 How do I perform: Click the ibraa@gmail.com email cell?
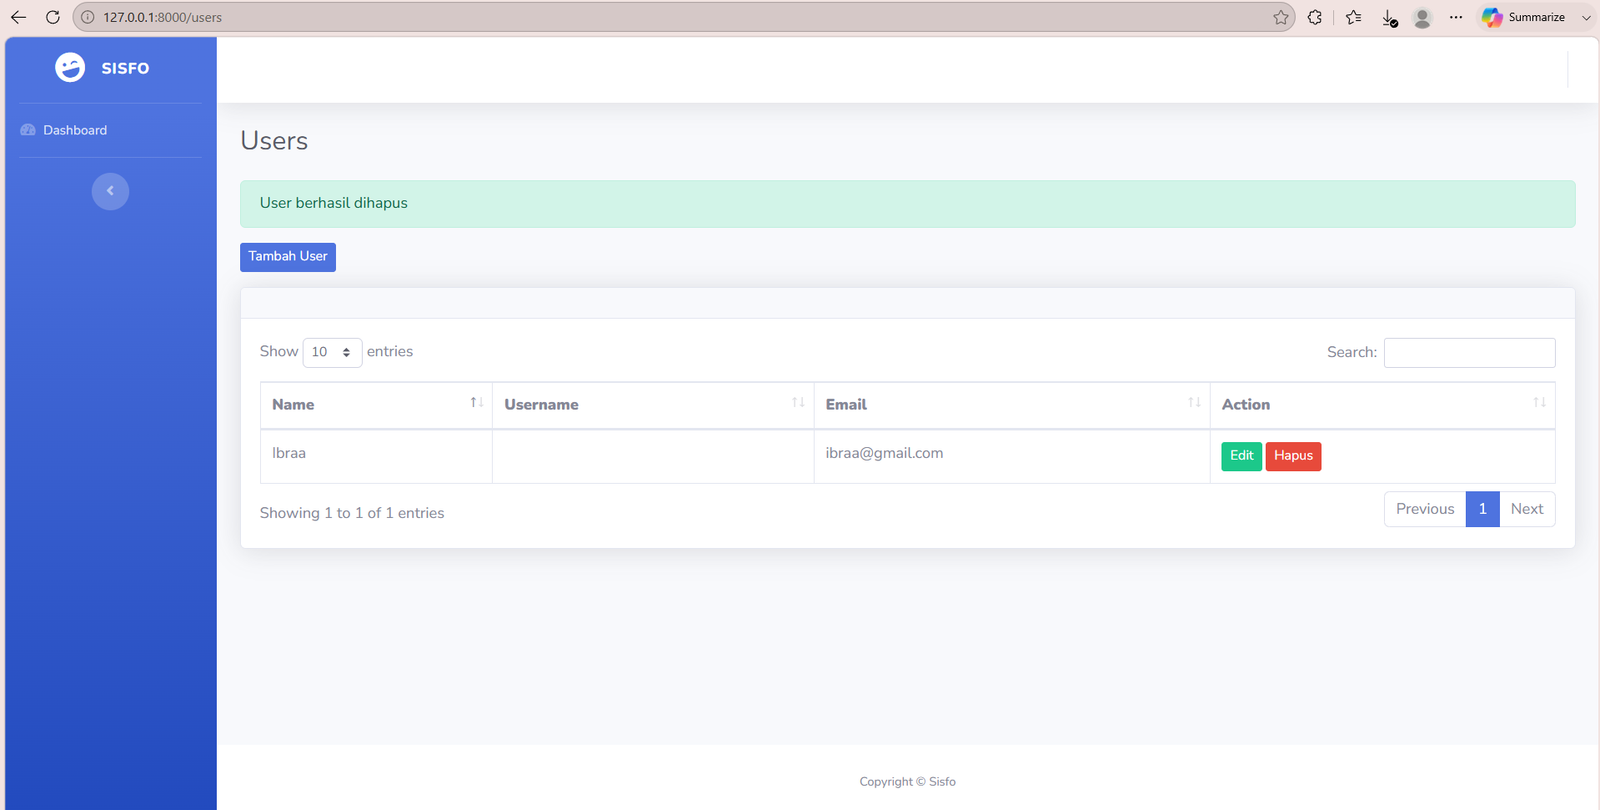[1012, 456]
